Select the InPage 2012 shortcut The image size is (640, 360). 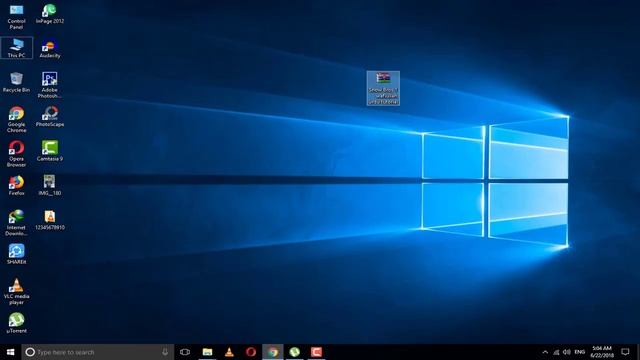tap(50, 13)
